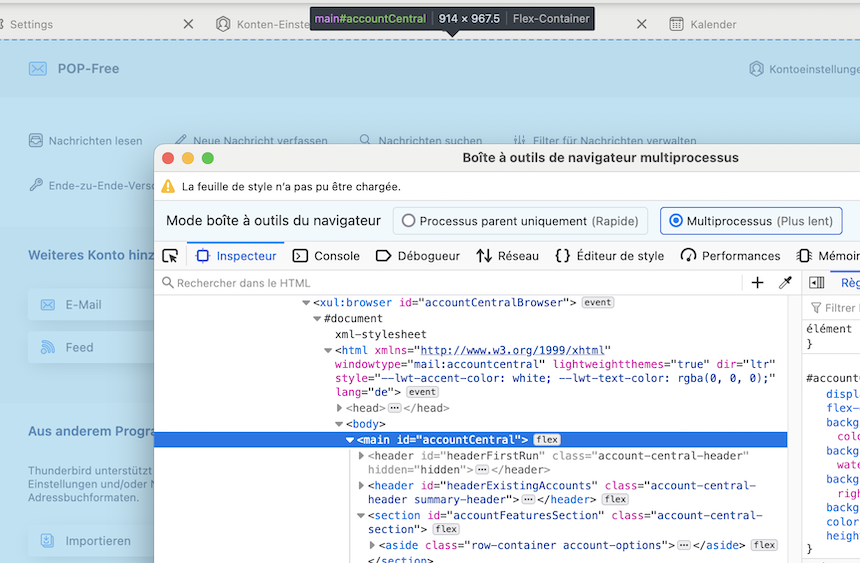The height and width of the screenshot is (563, 860).
Task: Open the Éditeur de style tab
Action: (609, 256)
